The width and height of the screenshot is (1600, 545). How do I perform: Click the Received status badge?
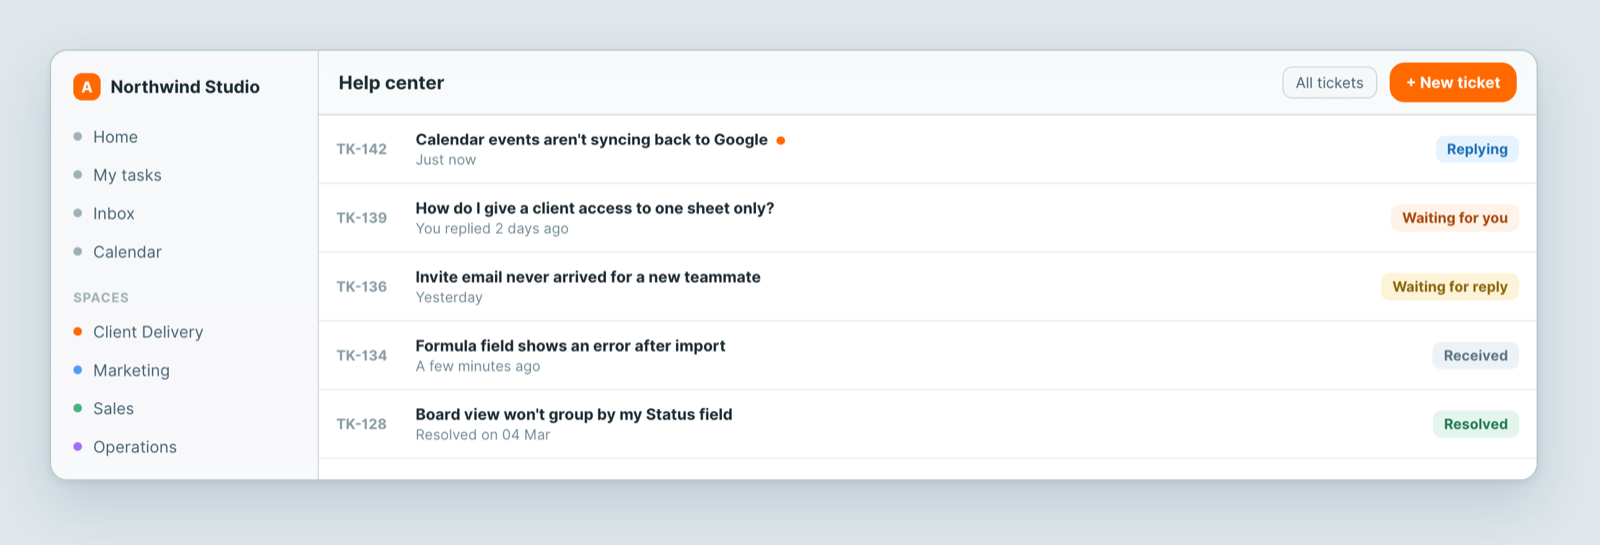pos(1475,355)
